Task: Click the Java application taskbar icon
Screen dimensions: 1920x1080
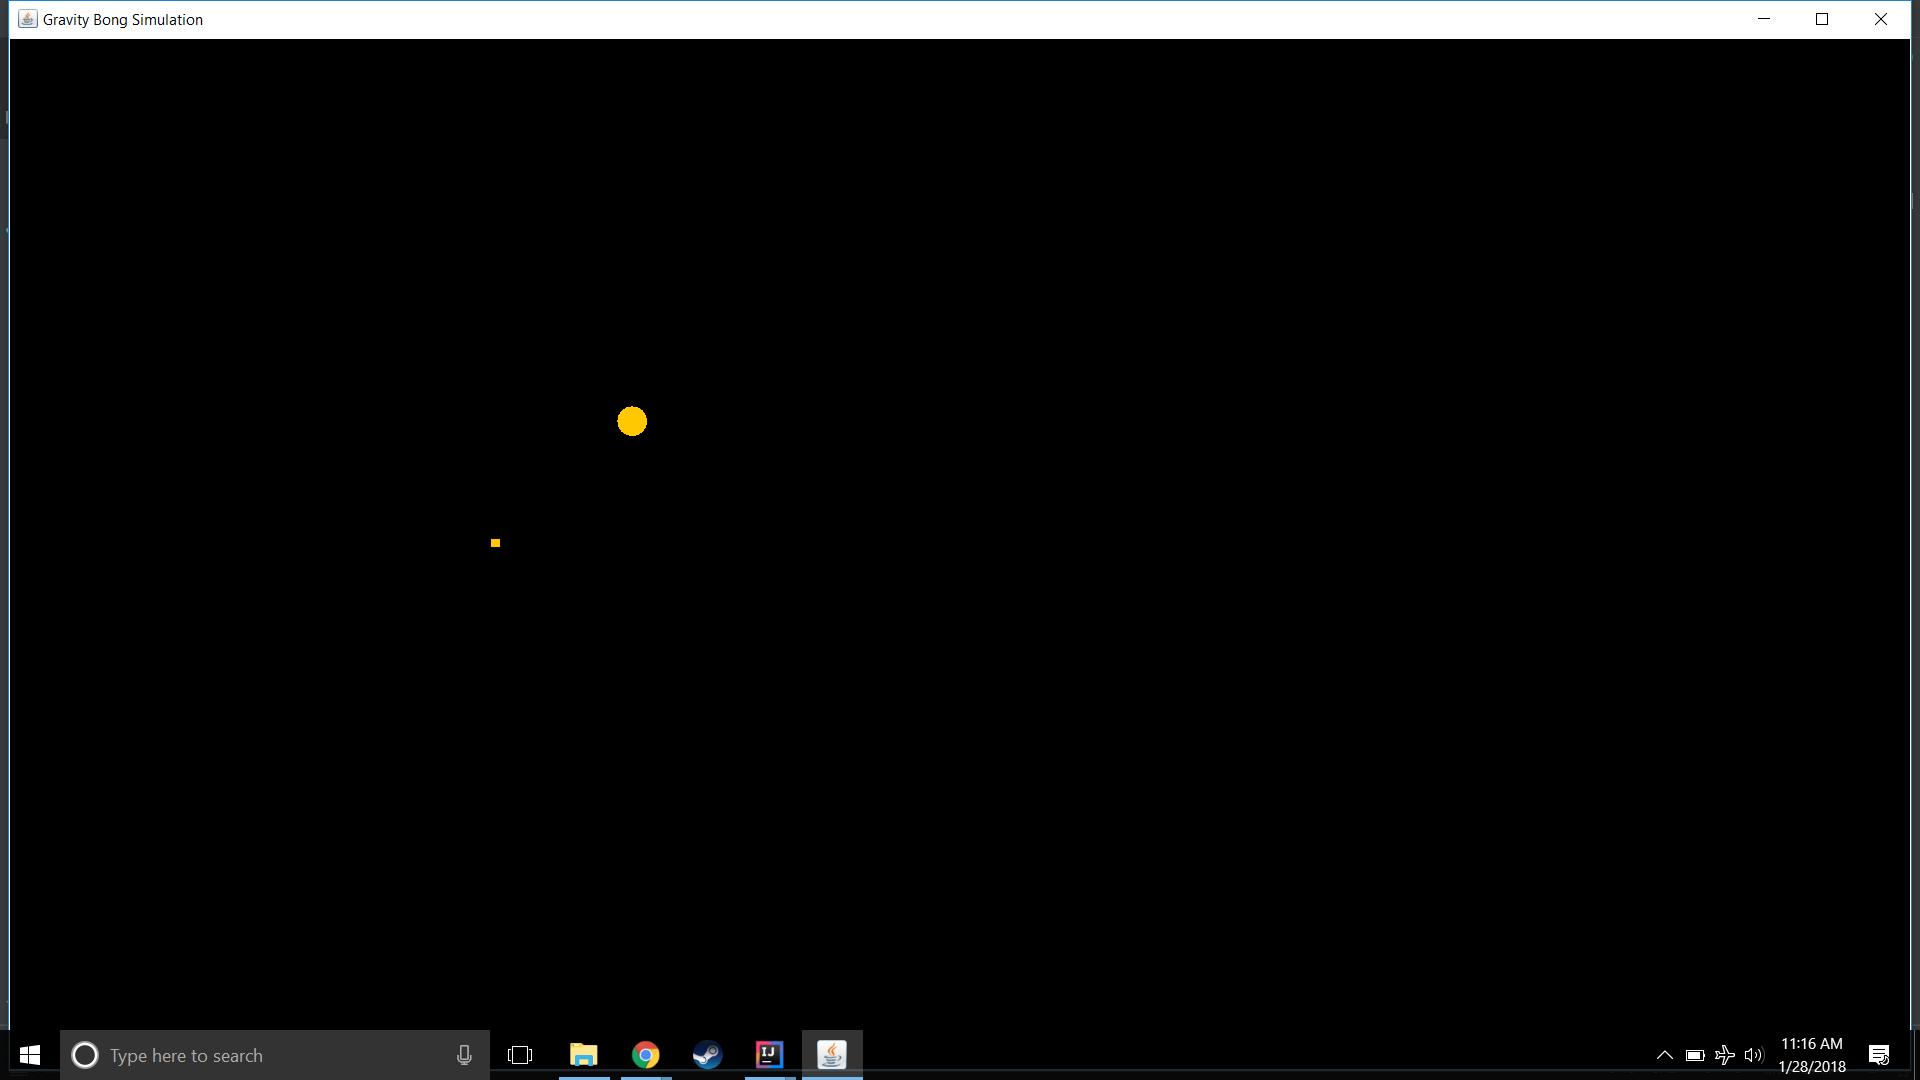Action: pyautogui.click(x=832, y=1055)
